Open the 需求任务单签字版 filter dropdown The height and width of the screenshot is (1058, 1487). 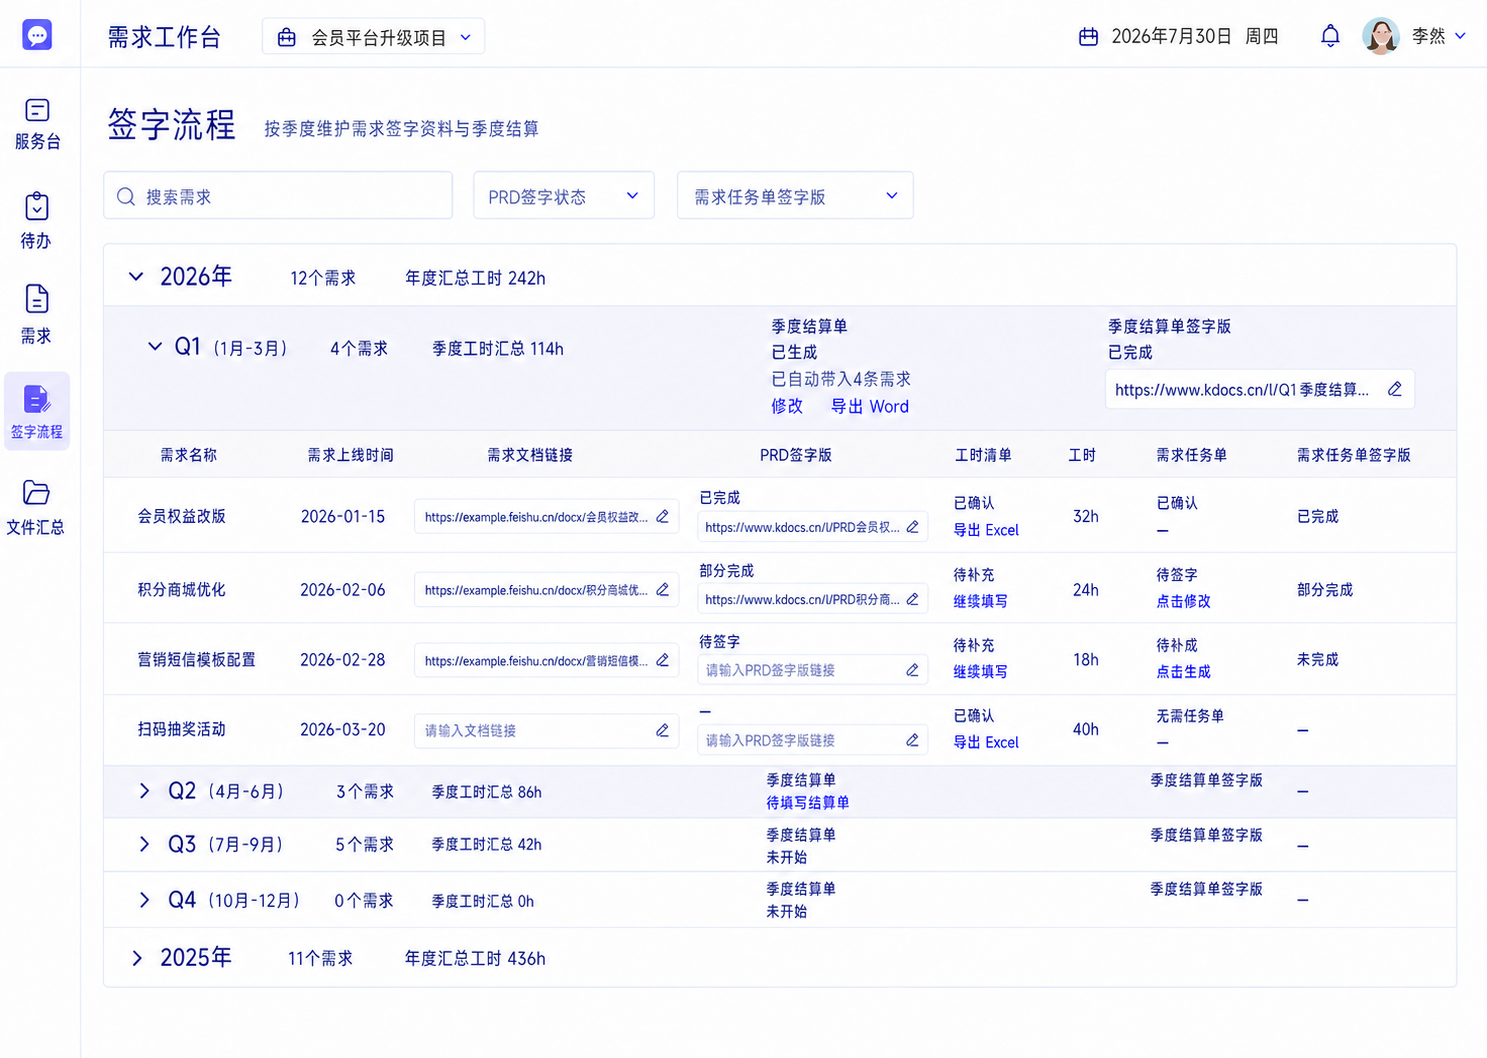click(795, 196)
